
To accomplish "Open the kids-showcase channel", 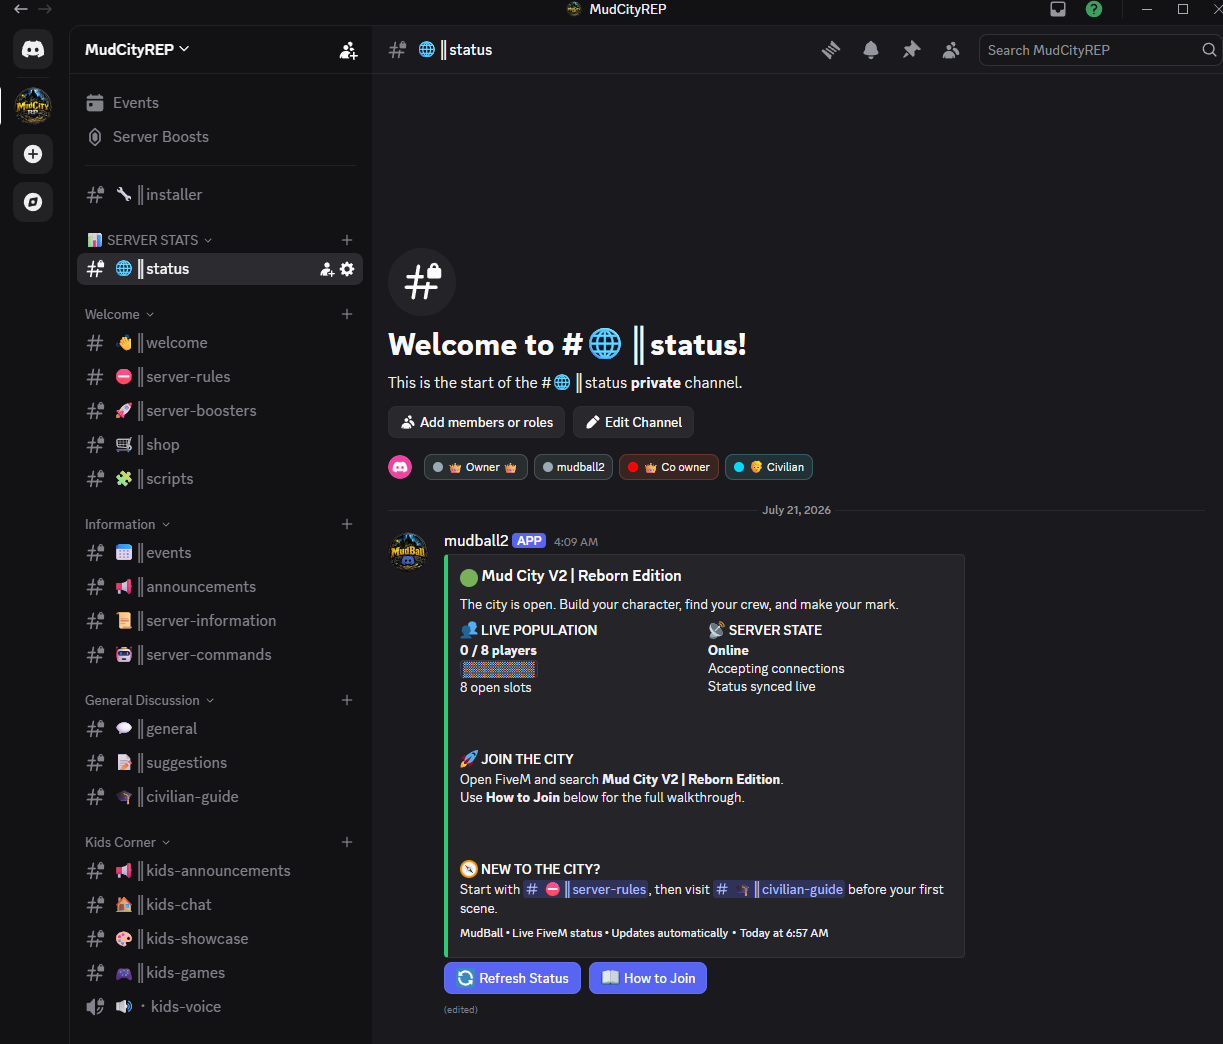I will point(220,939).
